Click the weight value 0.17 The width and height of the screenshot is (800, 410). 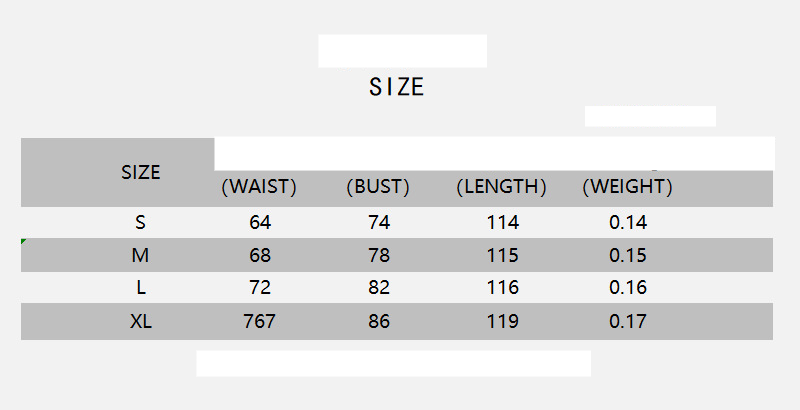pyautogui.click(x=628, y=322)
